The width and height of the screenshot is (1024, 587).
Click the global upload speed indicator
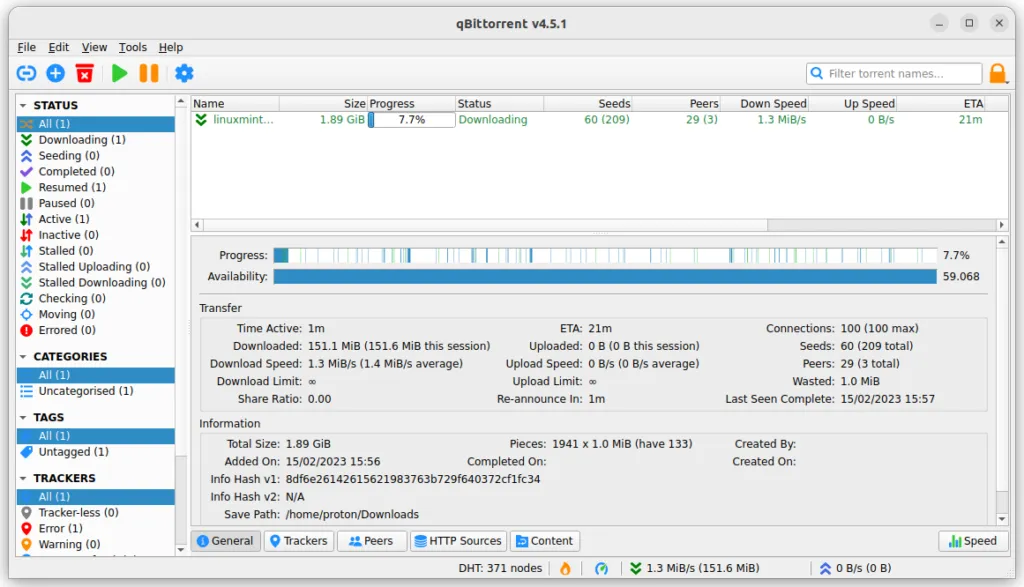[x=855, y=569]
